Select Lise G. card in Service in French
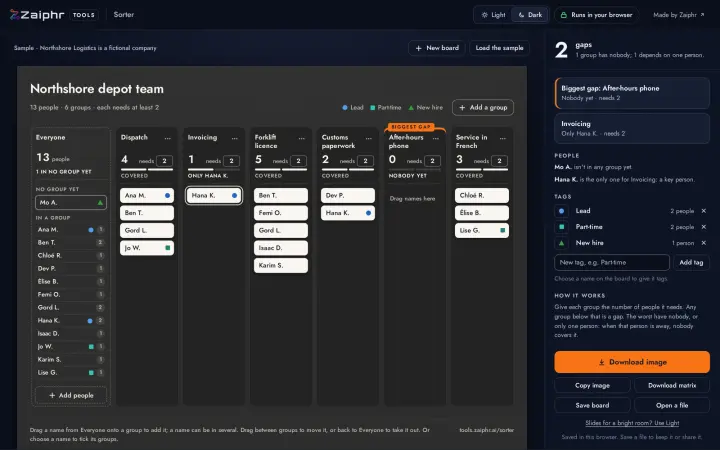The height and width of the screenshot is (450, 720). [x=482, y=231]
